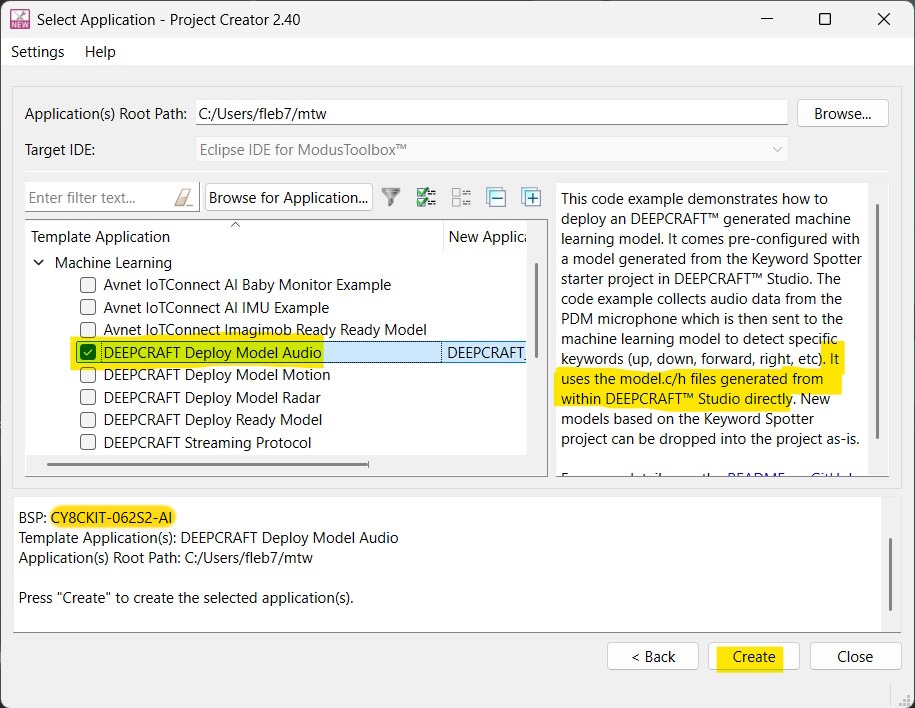Click the Browse for Application... button

click(289, 197)
